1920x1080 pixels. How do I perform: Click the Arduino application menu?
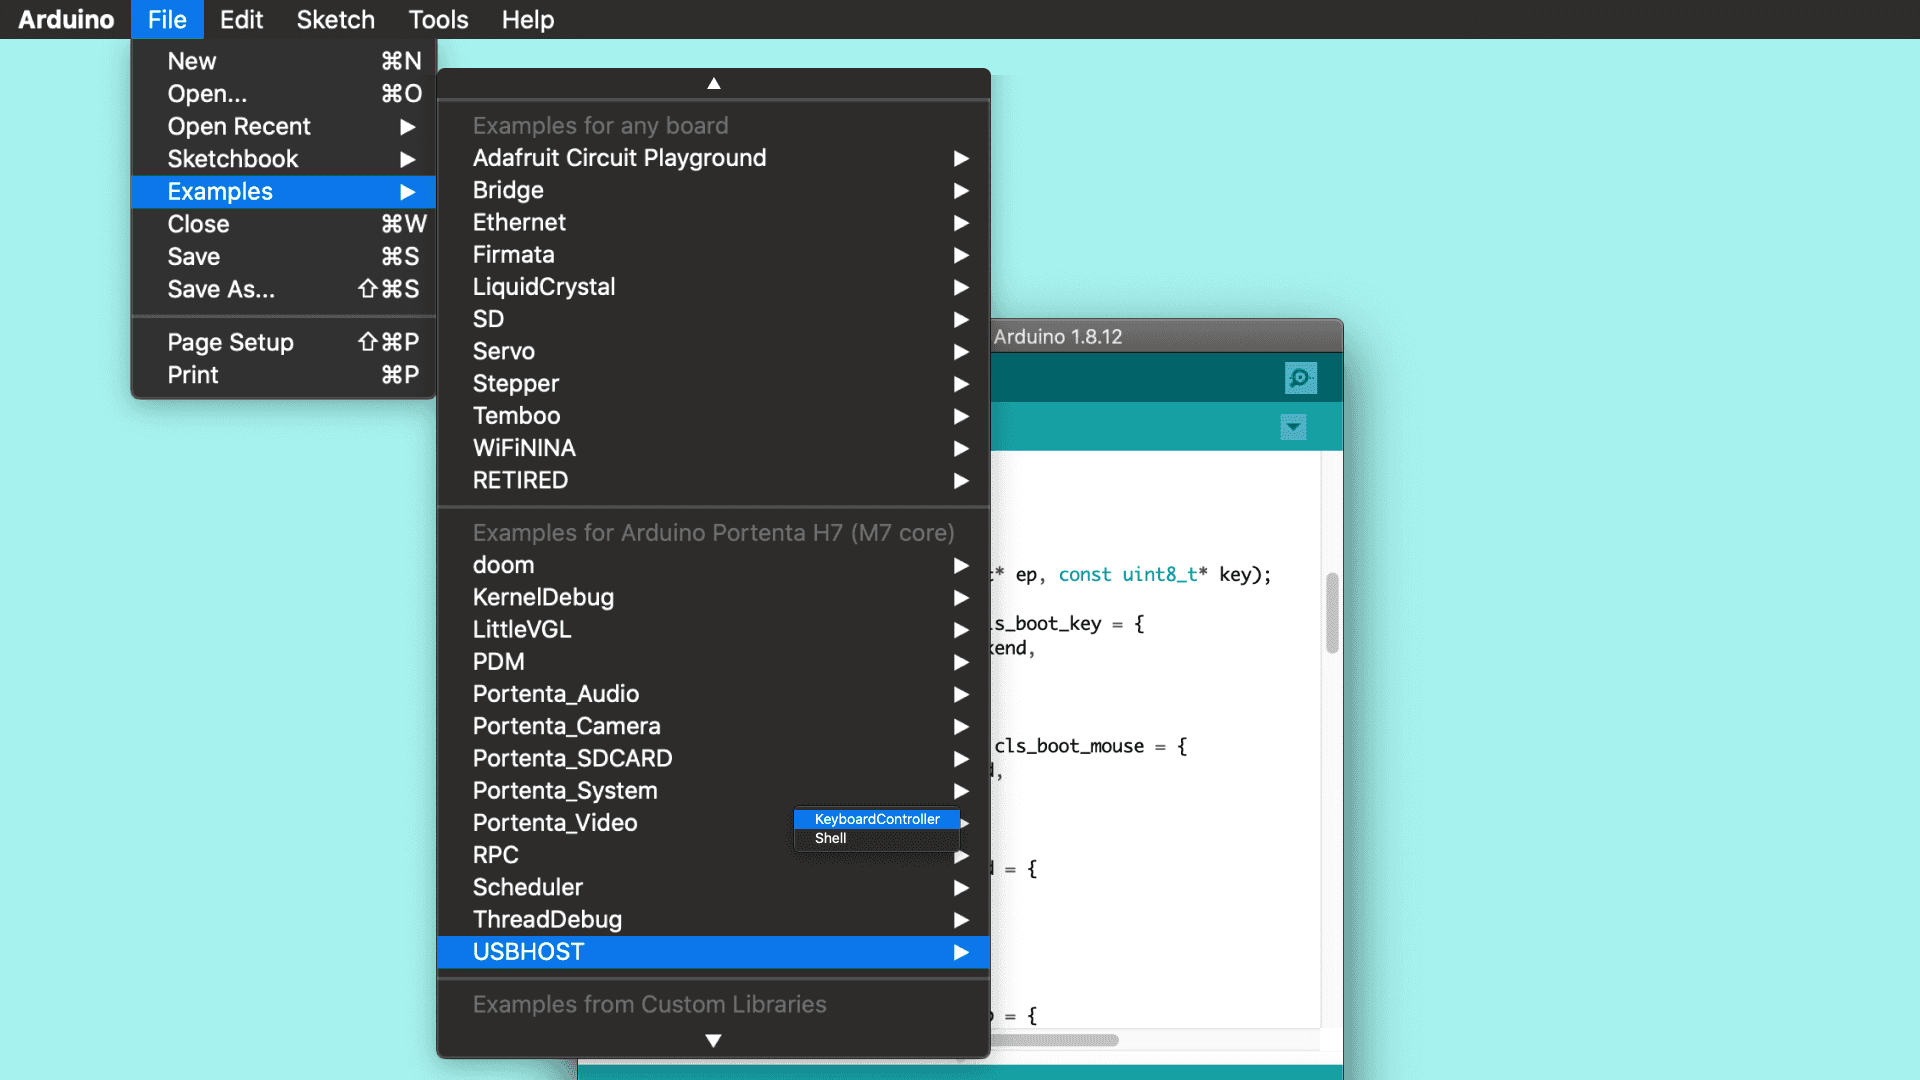pos(66,20)
